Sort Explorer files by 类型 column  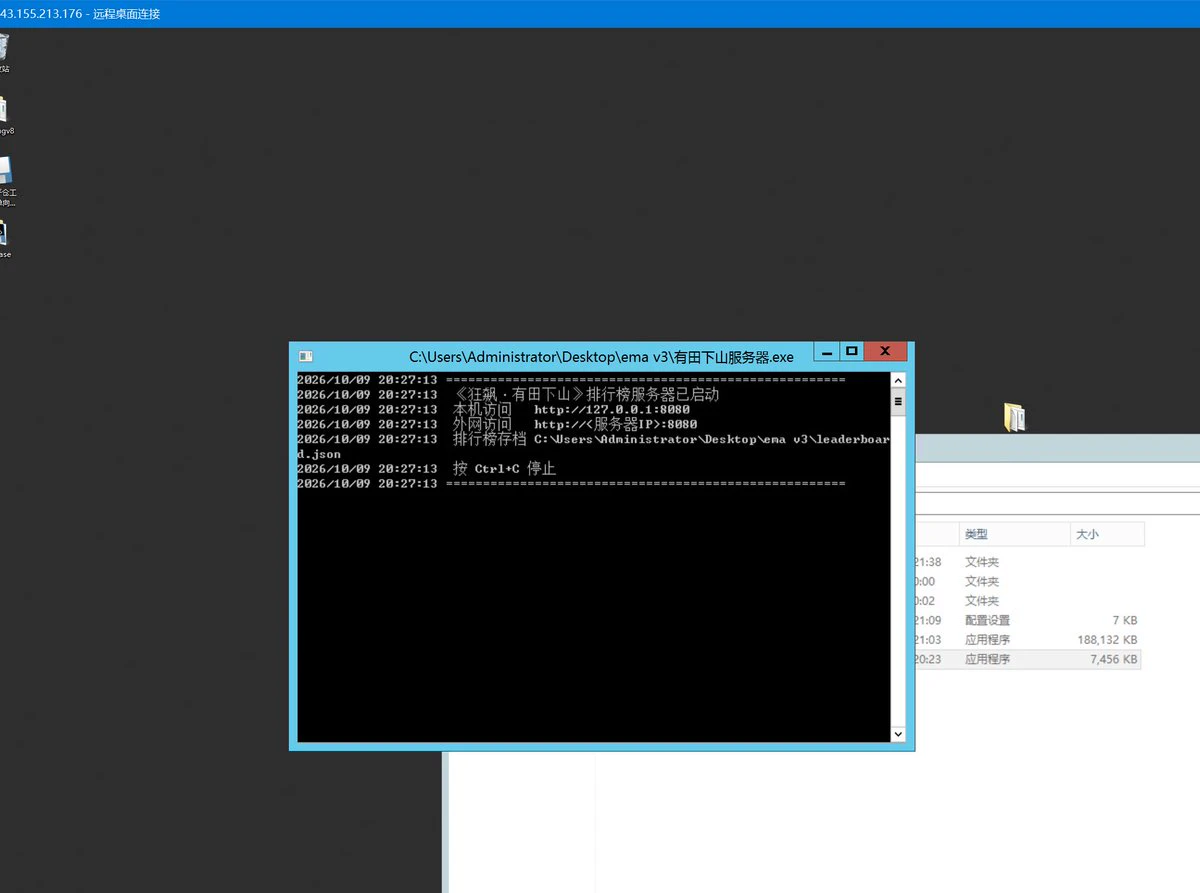[x=1013, y=534]
